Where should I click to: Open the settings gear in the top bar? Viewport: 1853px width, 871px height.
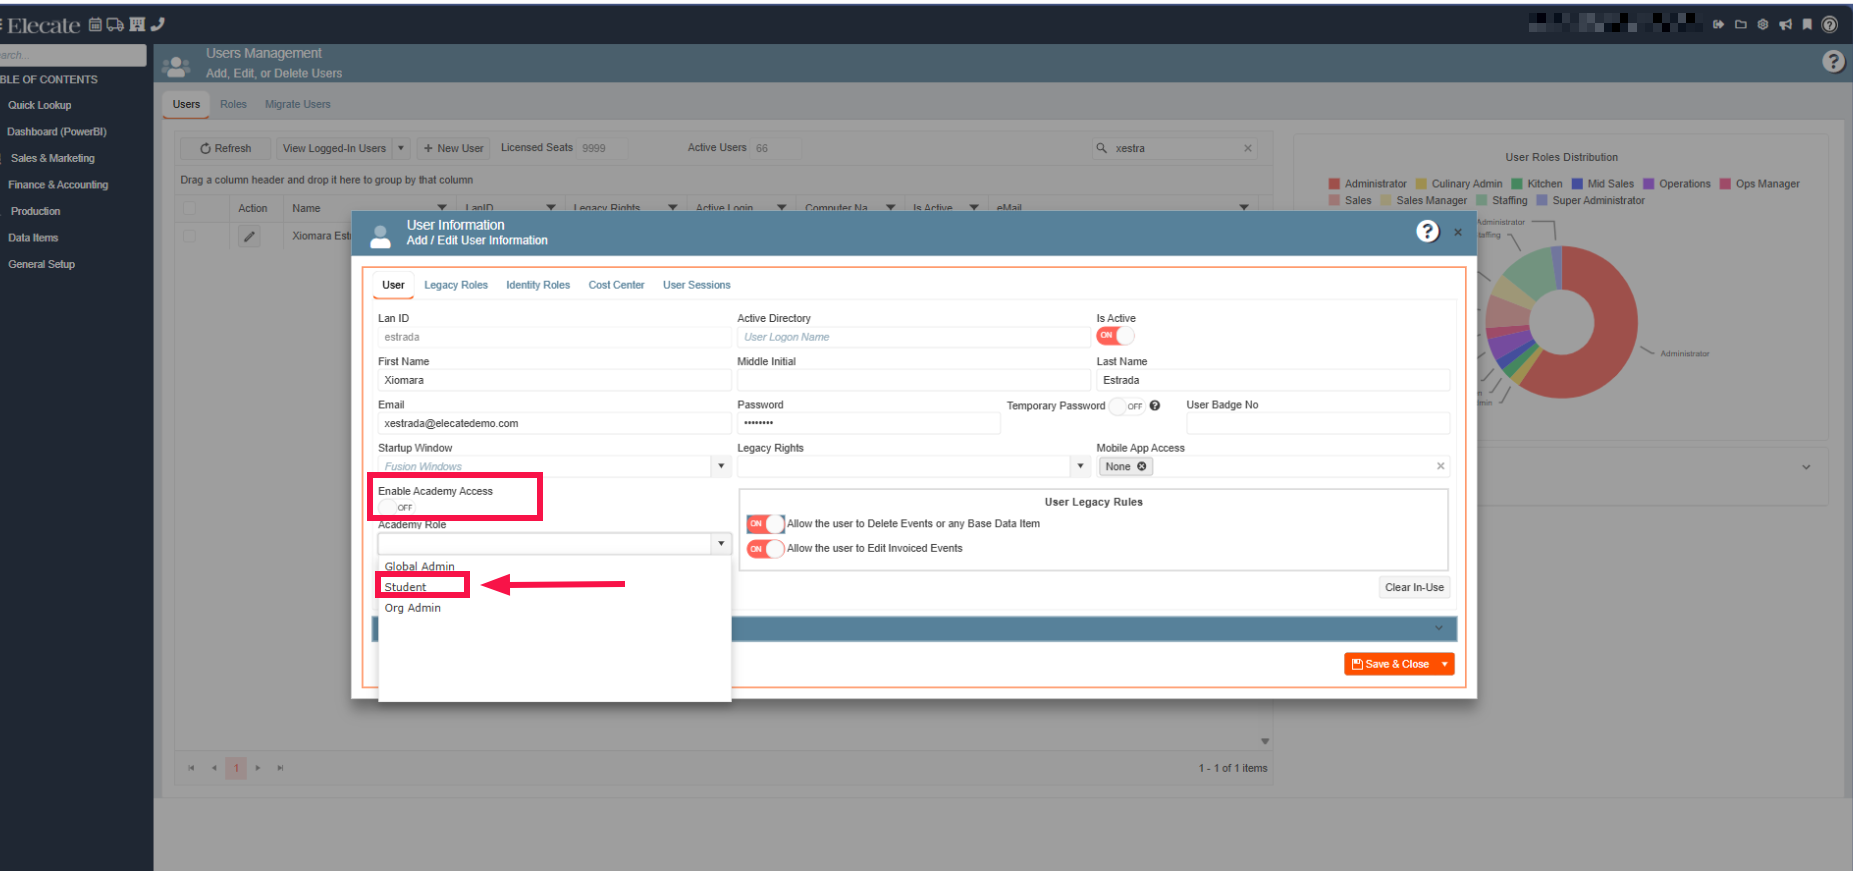click(1762, 25)
